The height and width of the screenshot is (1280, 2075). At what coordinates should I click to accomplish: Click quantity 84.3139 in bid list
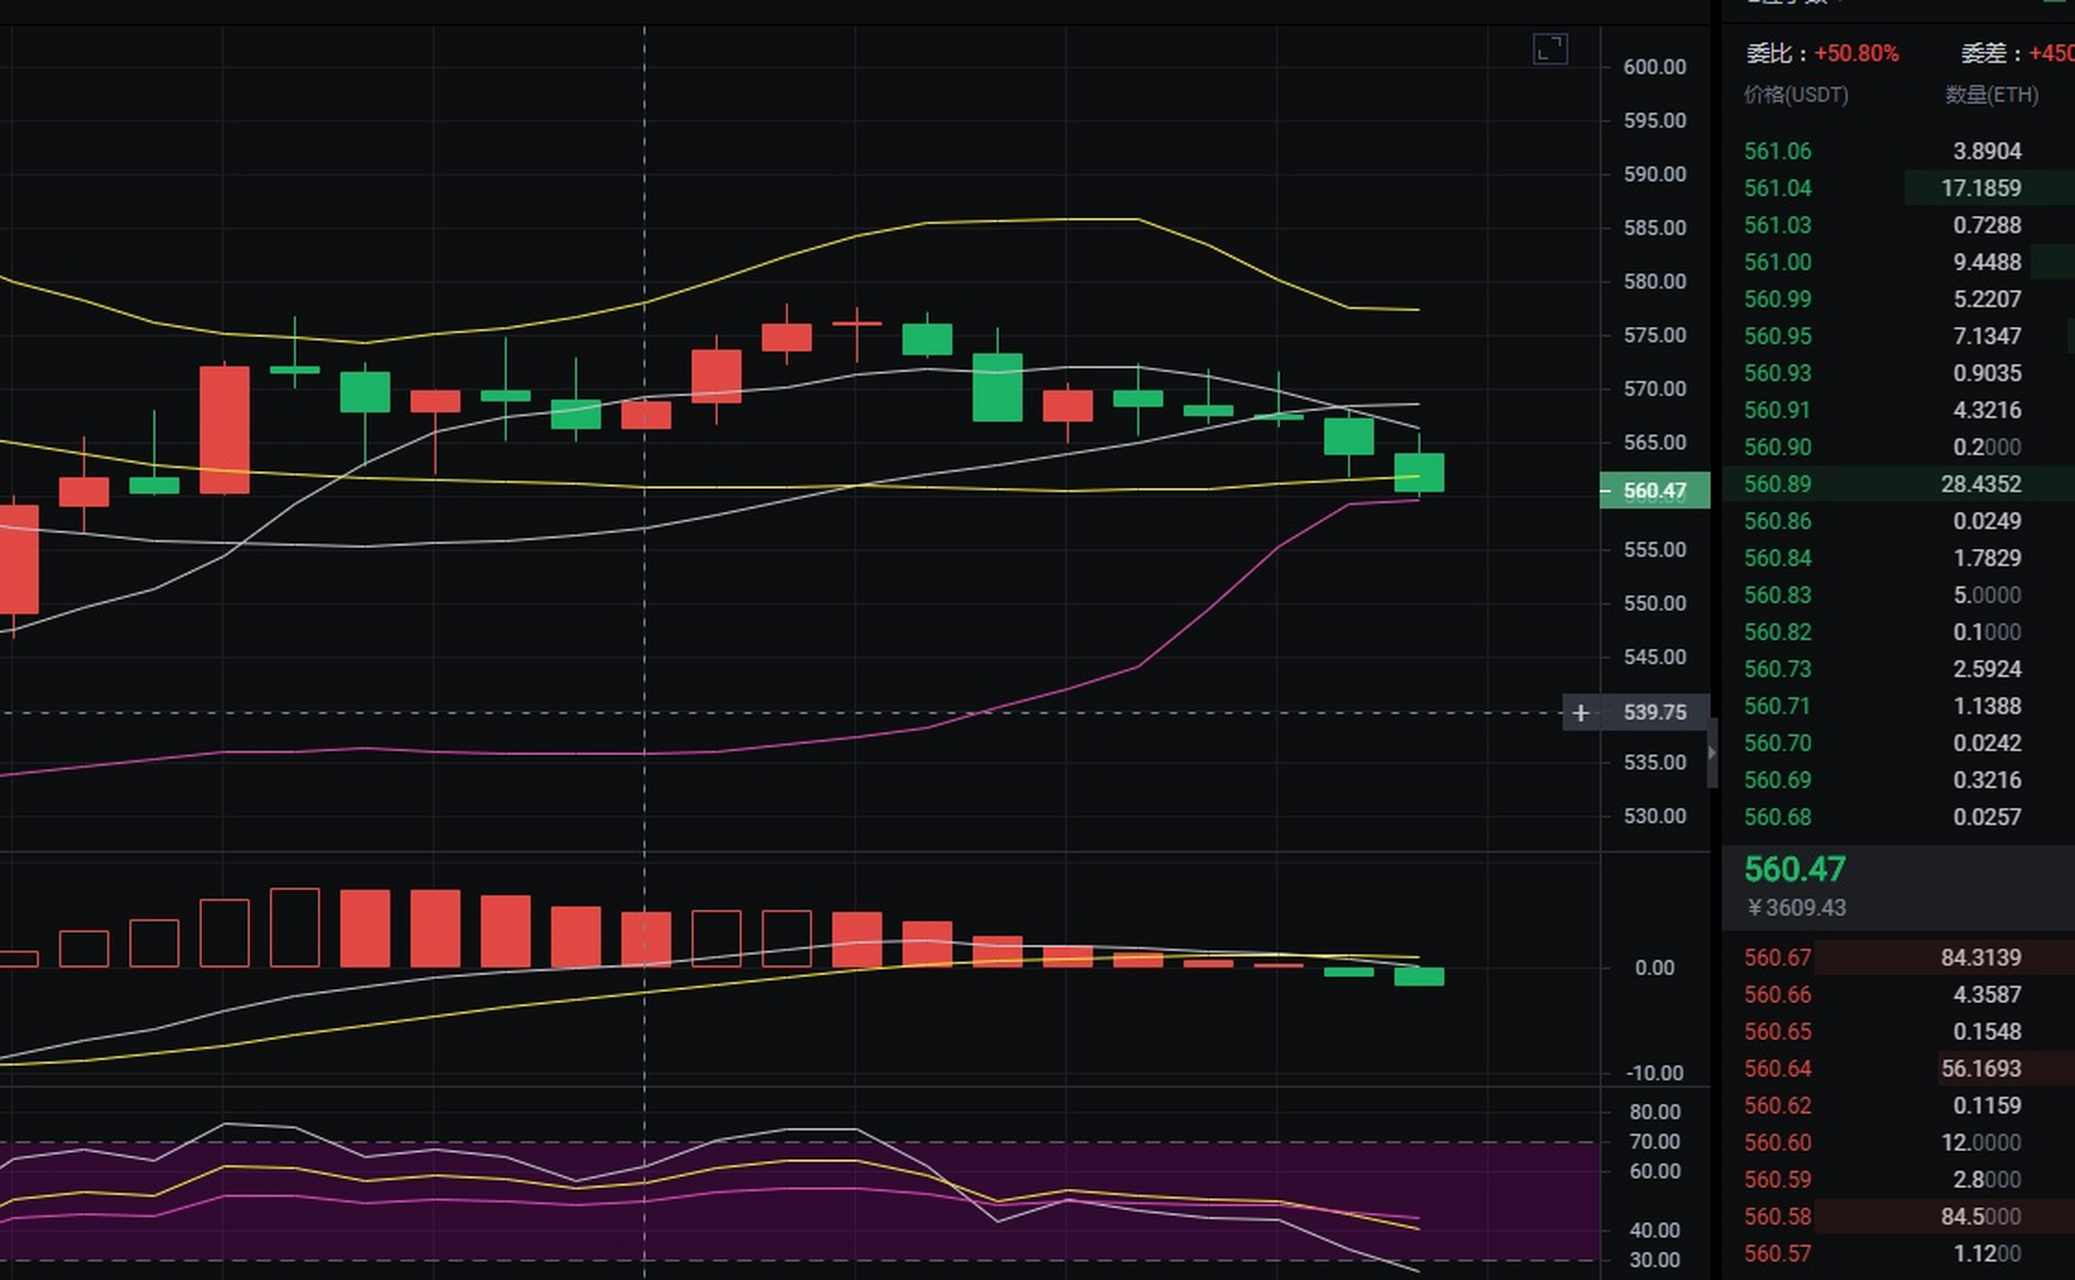click(1981, 957)
